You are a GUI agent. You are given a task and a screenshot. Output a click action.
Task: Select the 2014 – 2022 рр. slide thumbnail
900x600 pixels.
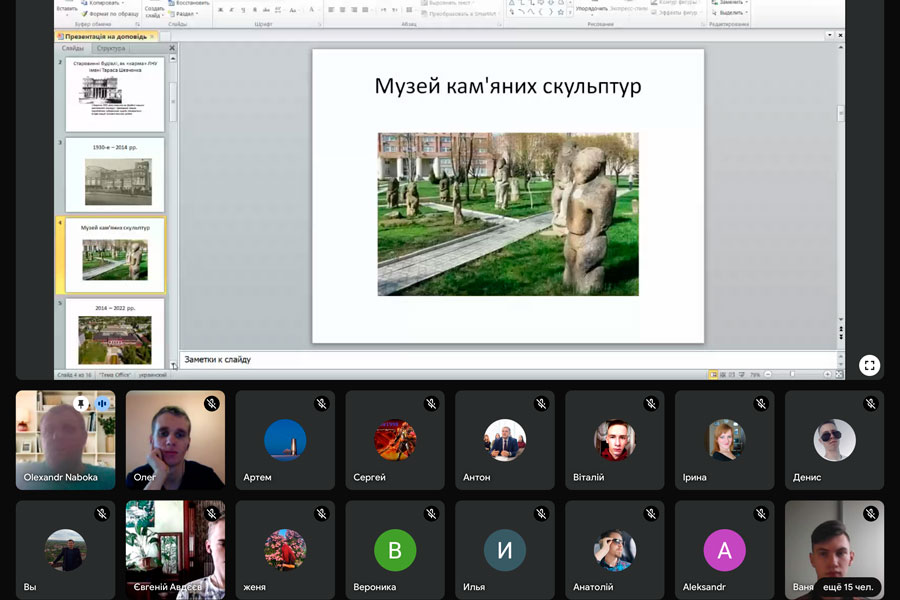click(115, 334)
